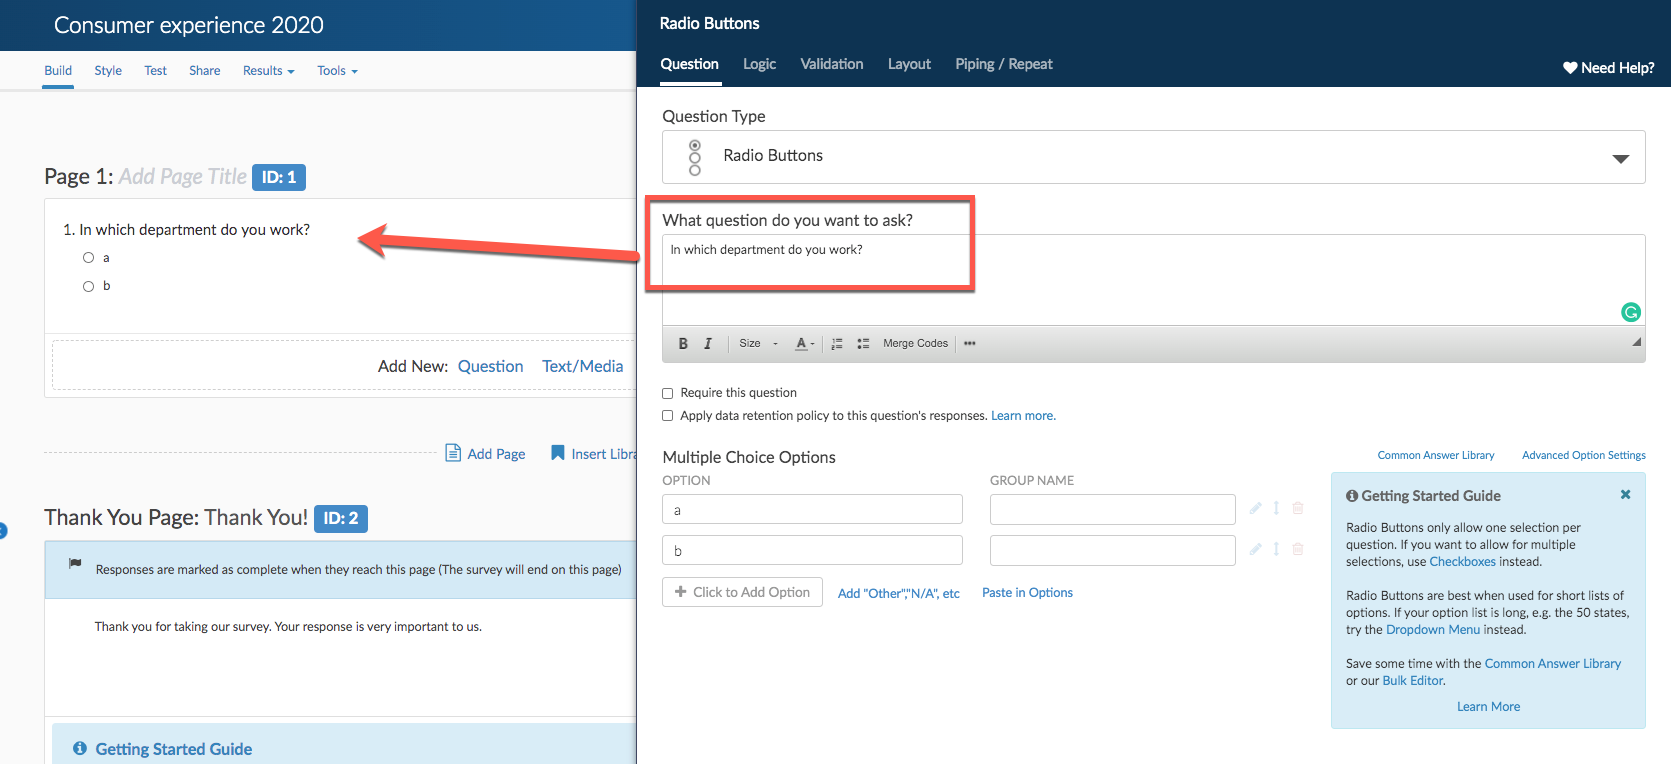Enable the 'Require this question' checkbox
This screenshot has width=1671, height=764.
pyautogui.click(x=668, y=393)
